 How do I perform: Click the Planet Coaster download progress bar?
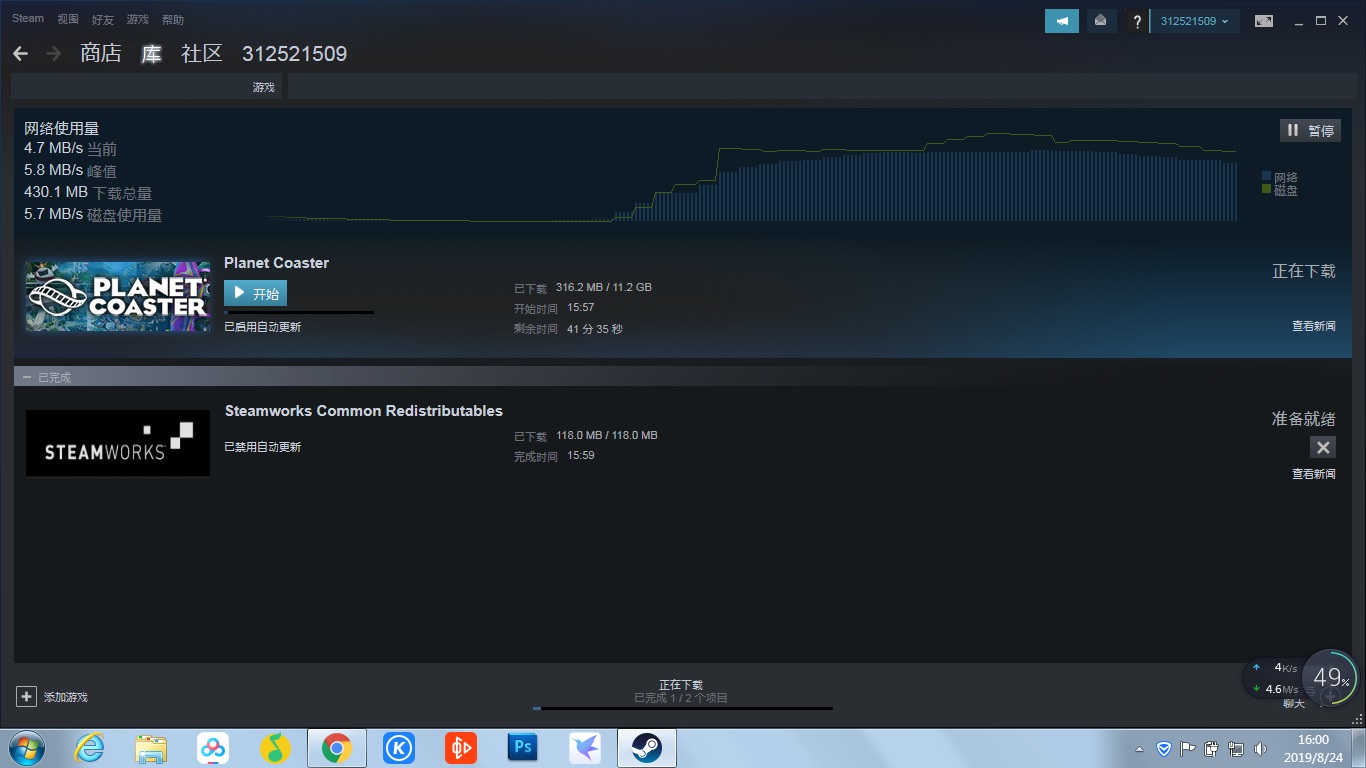(299, 312)
